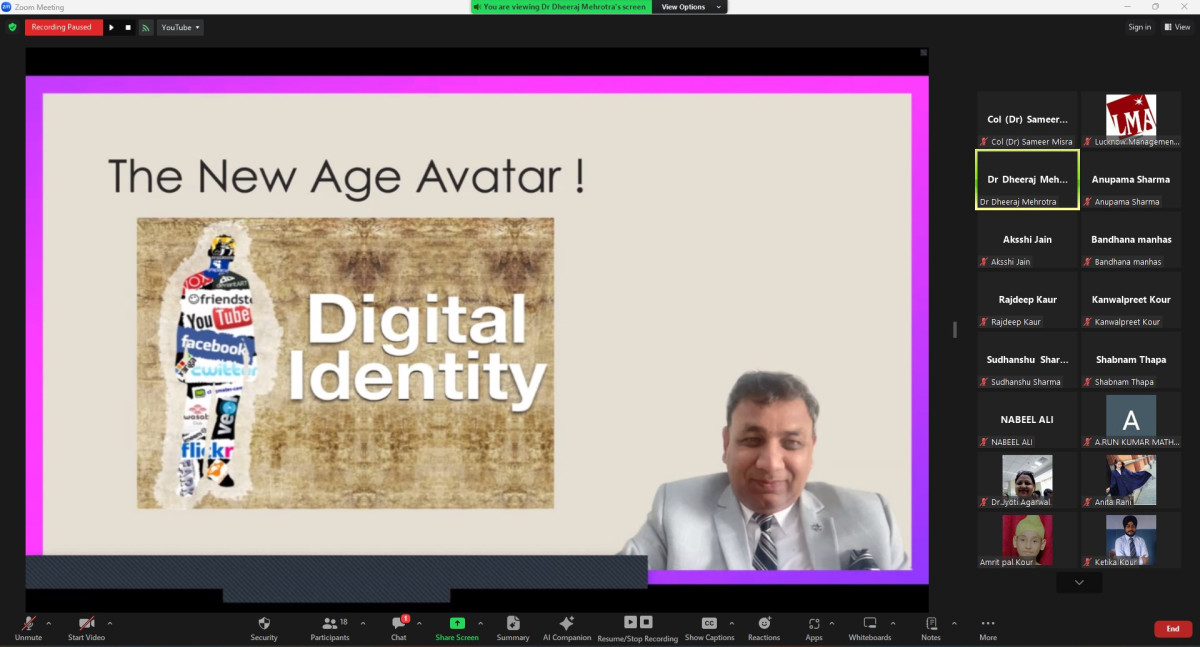This screenshot has width=1200, height=647.
Task: Stop recording with the top stop icon
Action: pos(128,28)
